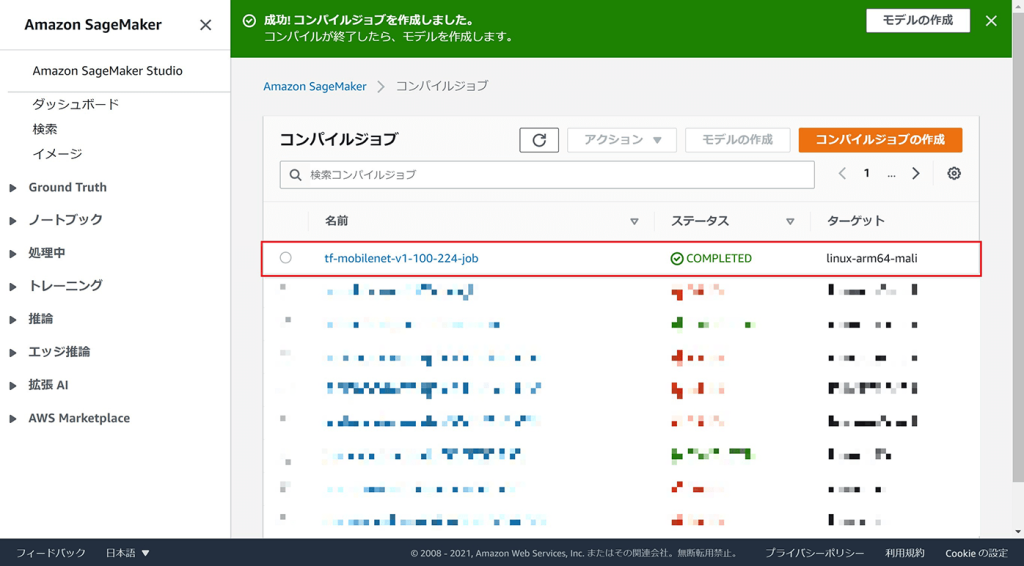The height and width of the screenshot is (566, 1024).
Task: Open 日本語 language selector
Action: tap(127, 553)
